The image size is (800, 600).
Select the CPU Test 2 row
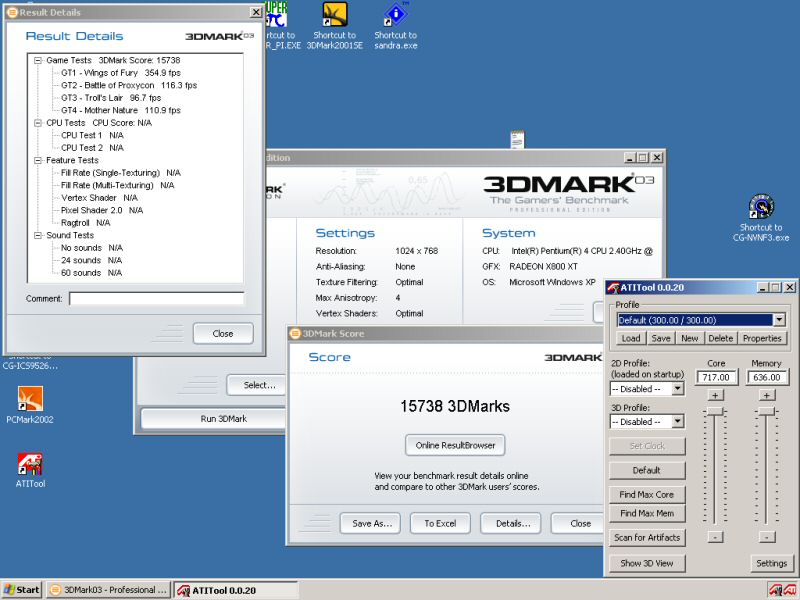click(92, 148)
